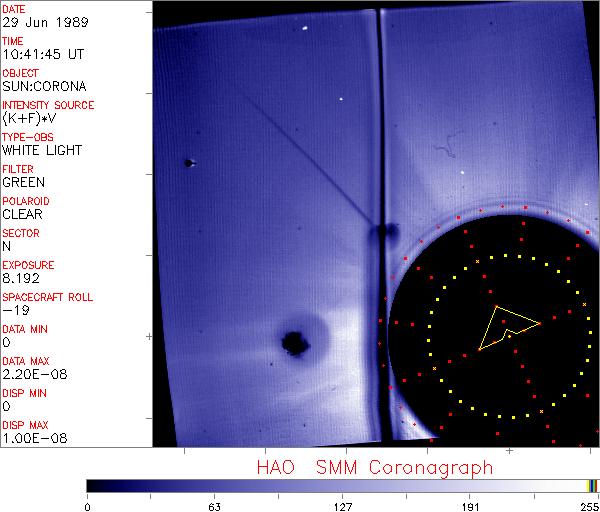Click the color bar near value 127
This screenshot has width=600, height=512.
point(342,486)
